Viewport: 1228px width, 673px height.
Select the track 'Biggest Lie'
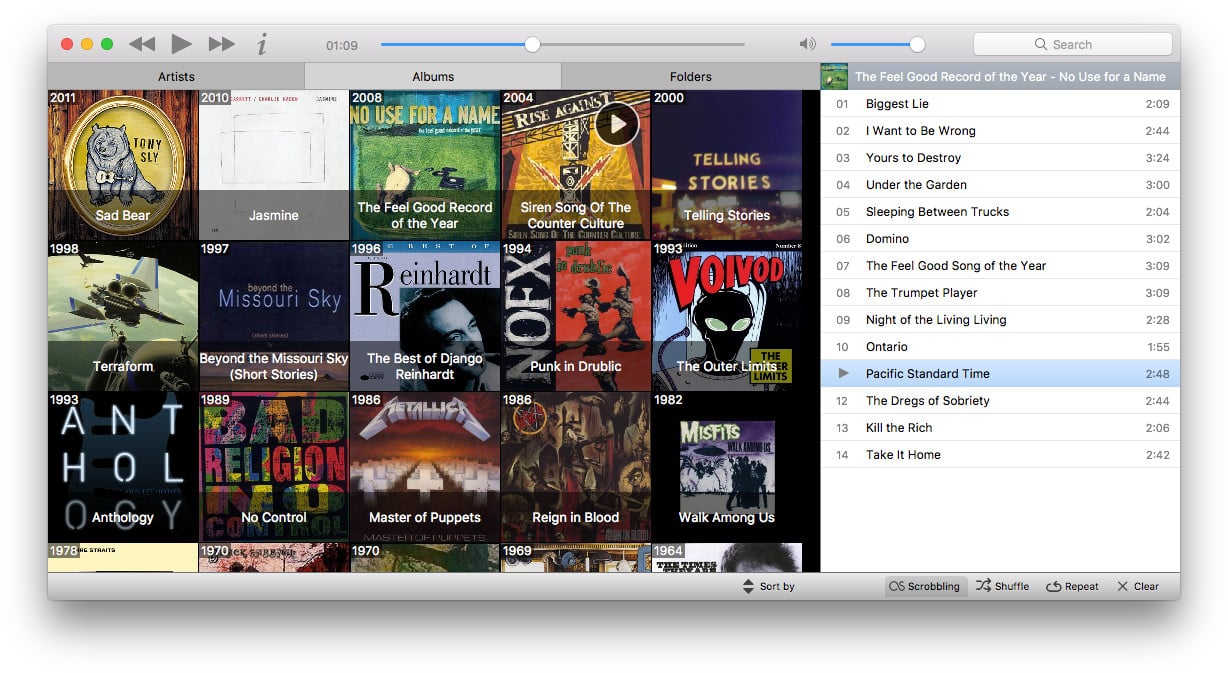[x=897, y=104]
